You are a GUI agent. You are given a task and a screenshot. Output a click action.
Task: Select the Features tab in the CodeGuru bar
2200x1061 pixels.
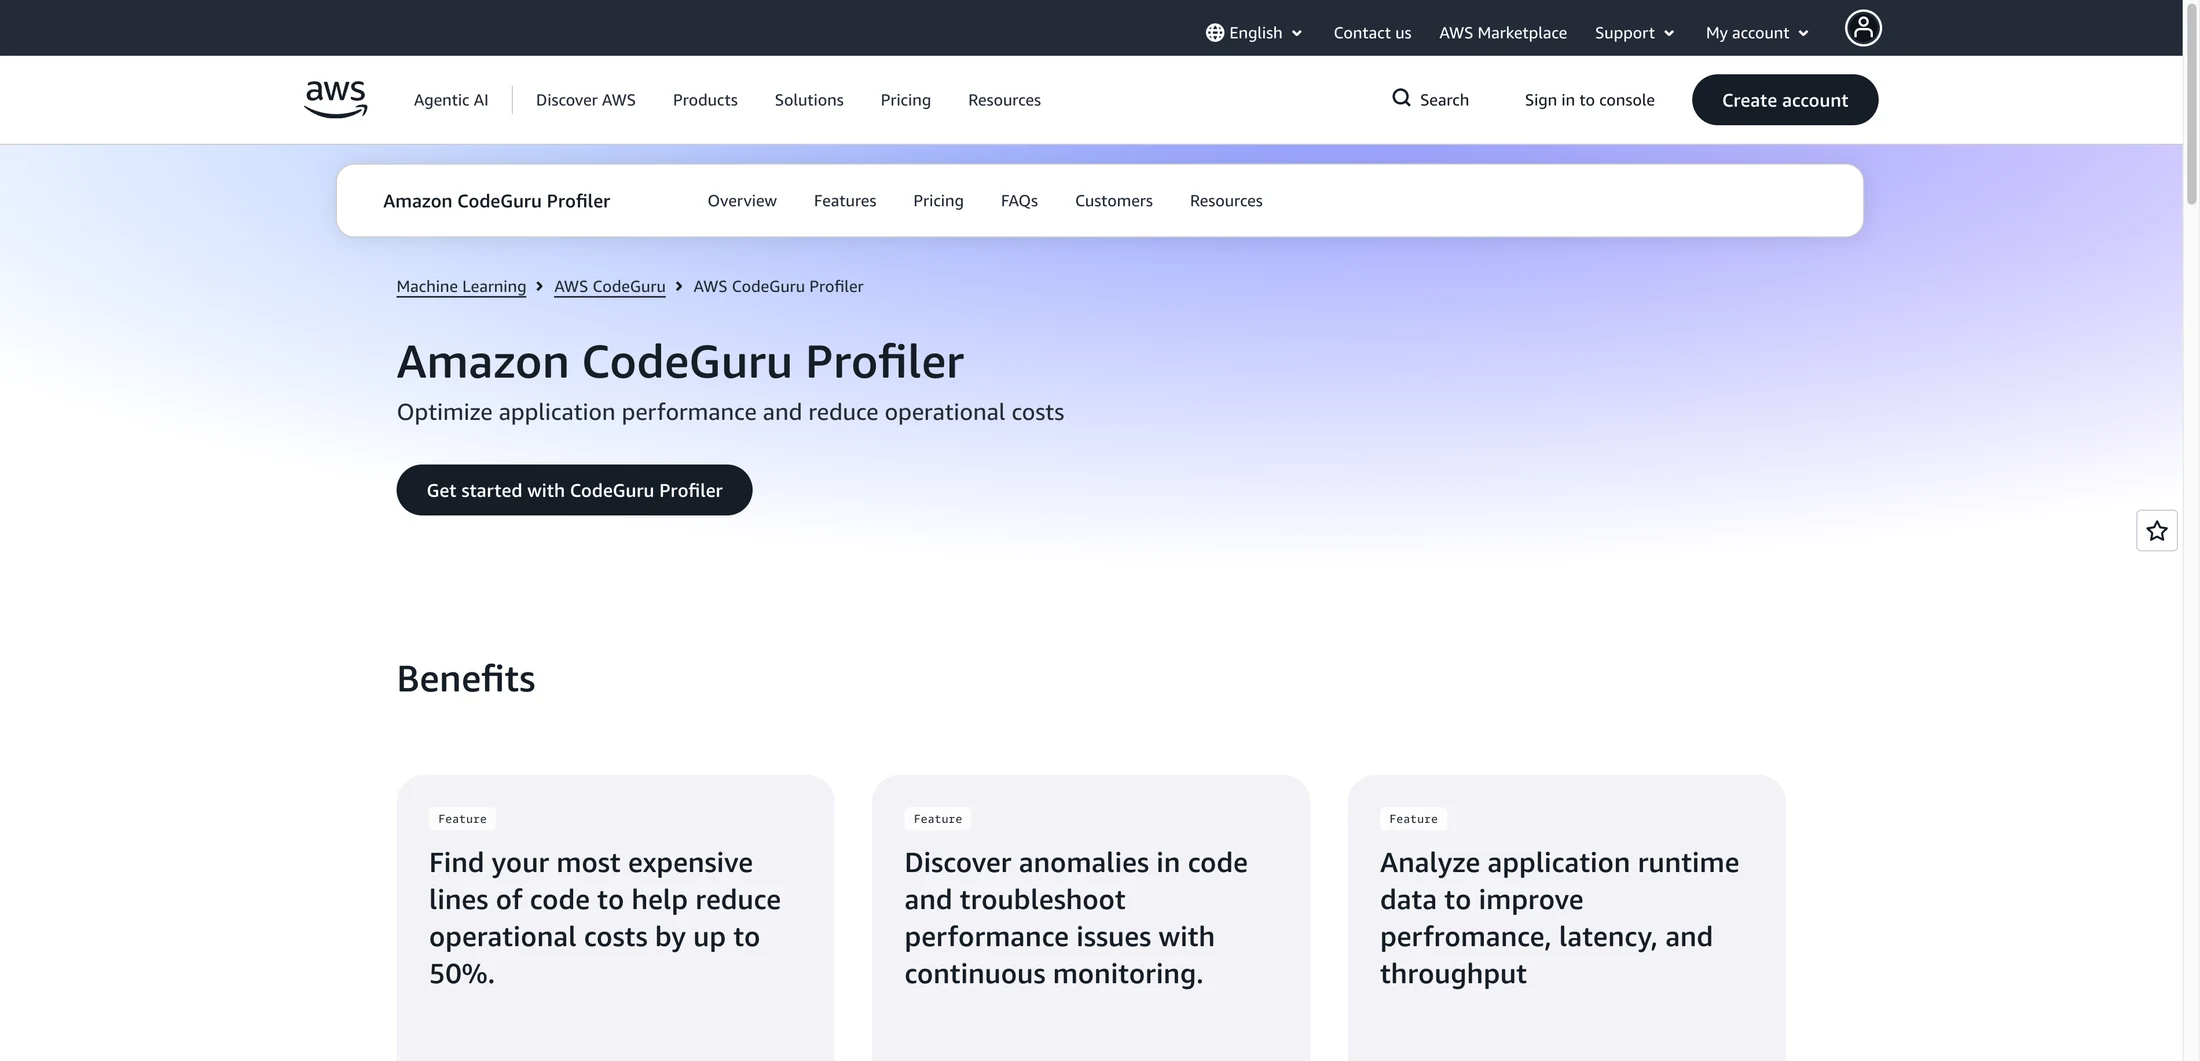tap(845, 201)
